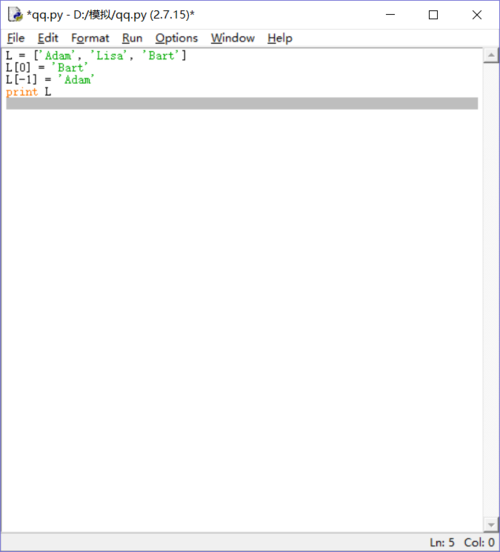This screenshot has height=552, width=500.
Task: Open the Help menu
Action: point(280,38)
